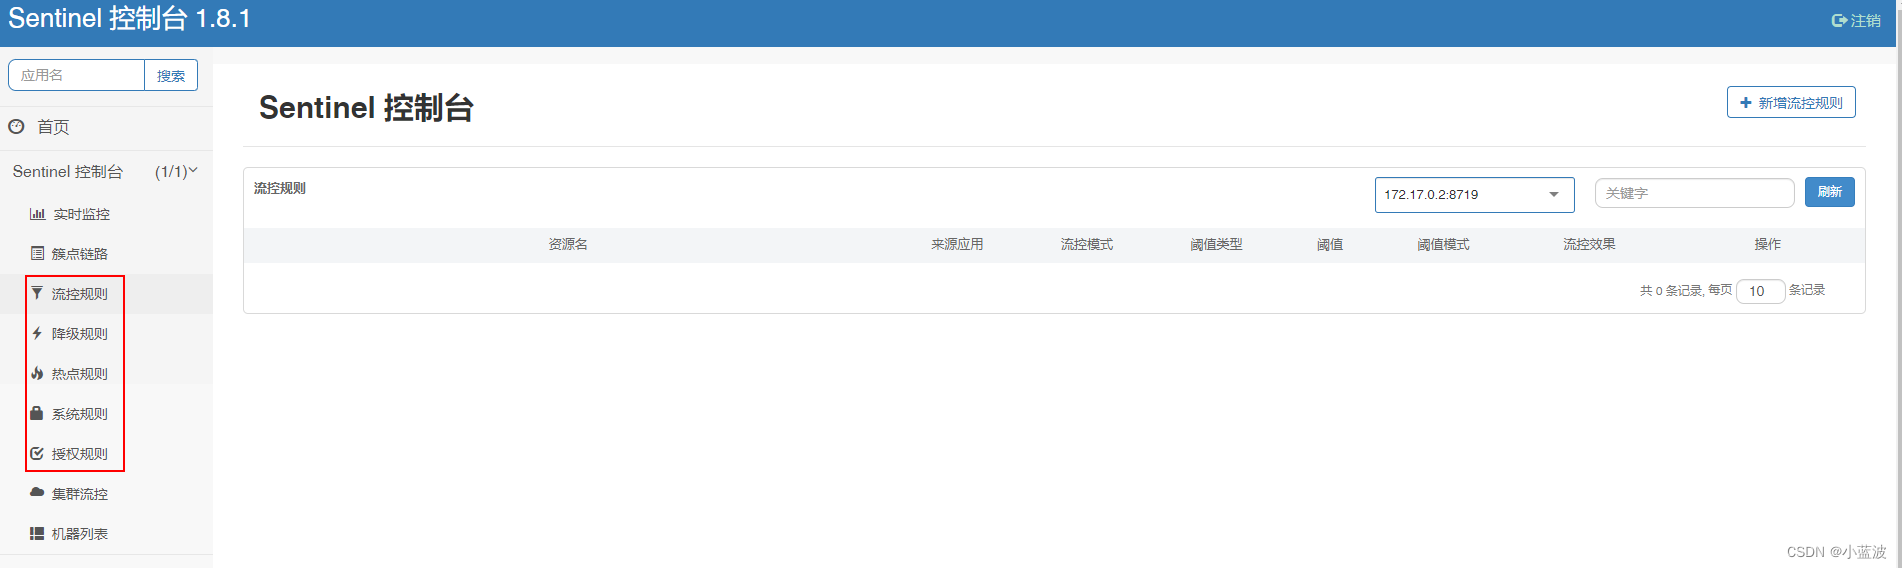
Task: Collapse the Sentinel 控制台 (1/1) app group
Action: pos(106,172)
